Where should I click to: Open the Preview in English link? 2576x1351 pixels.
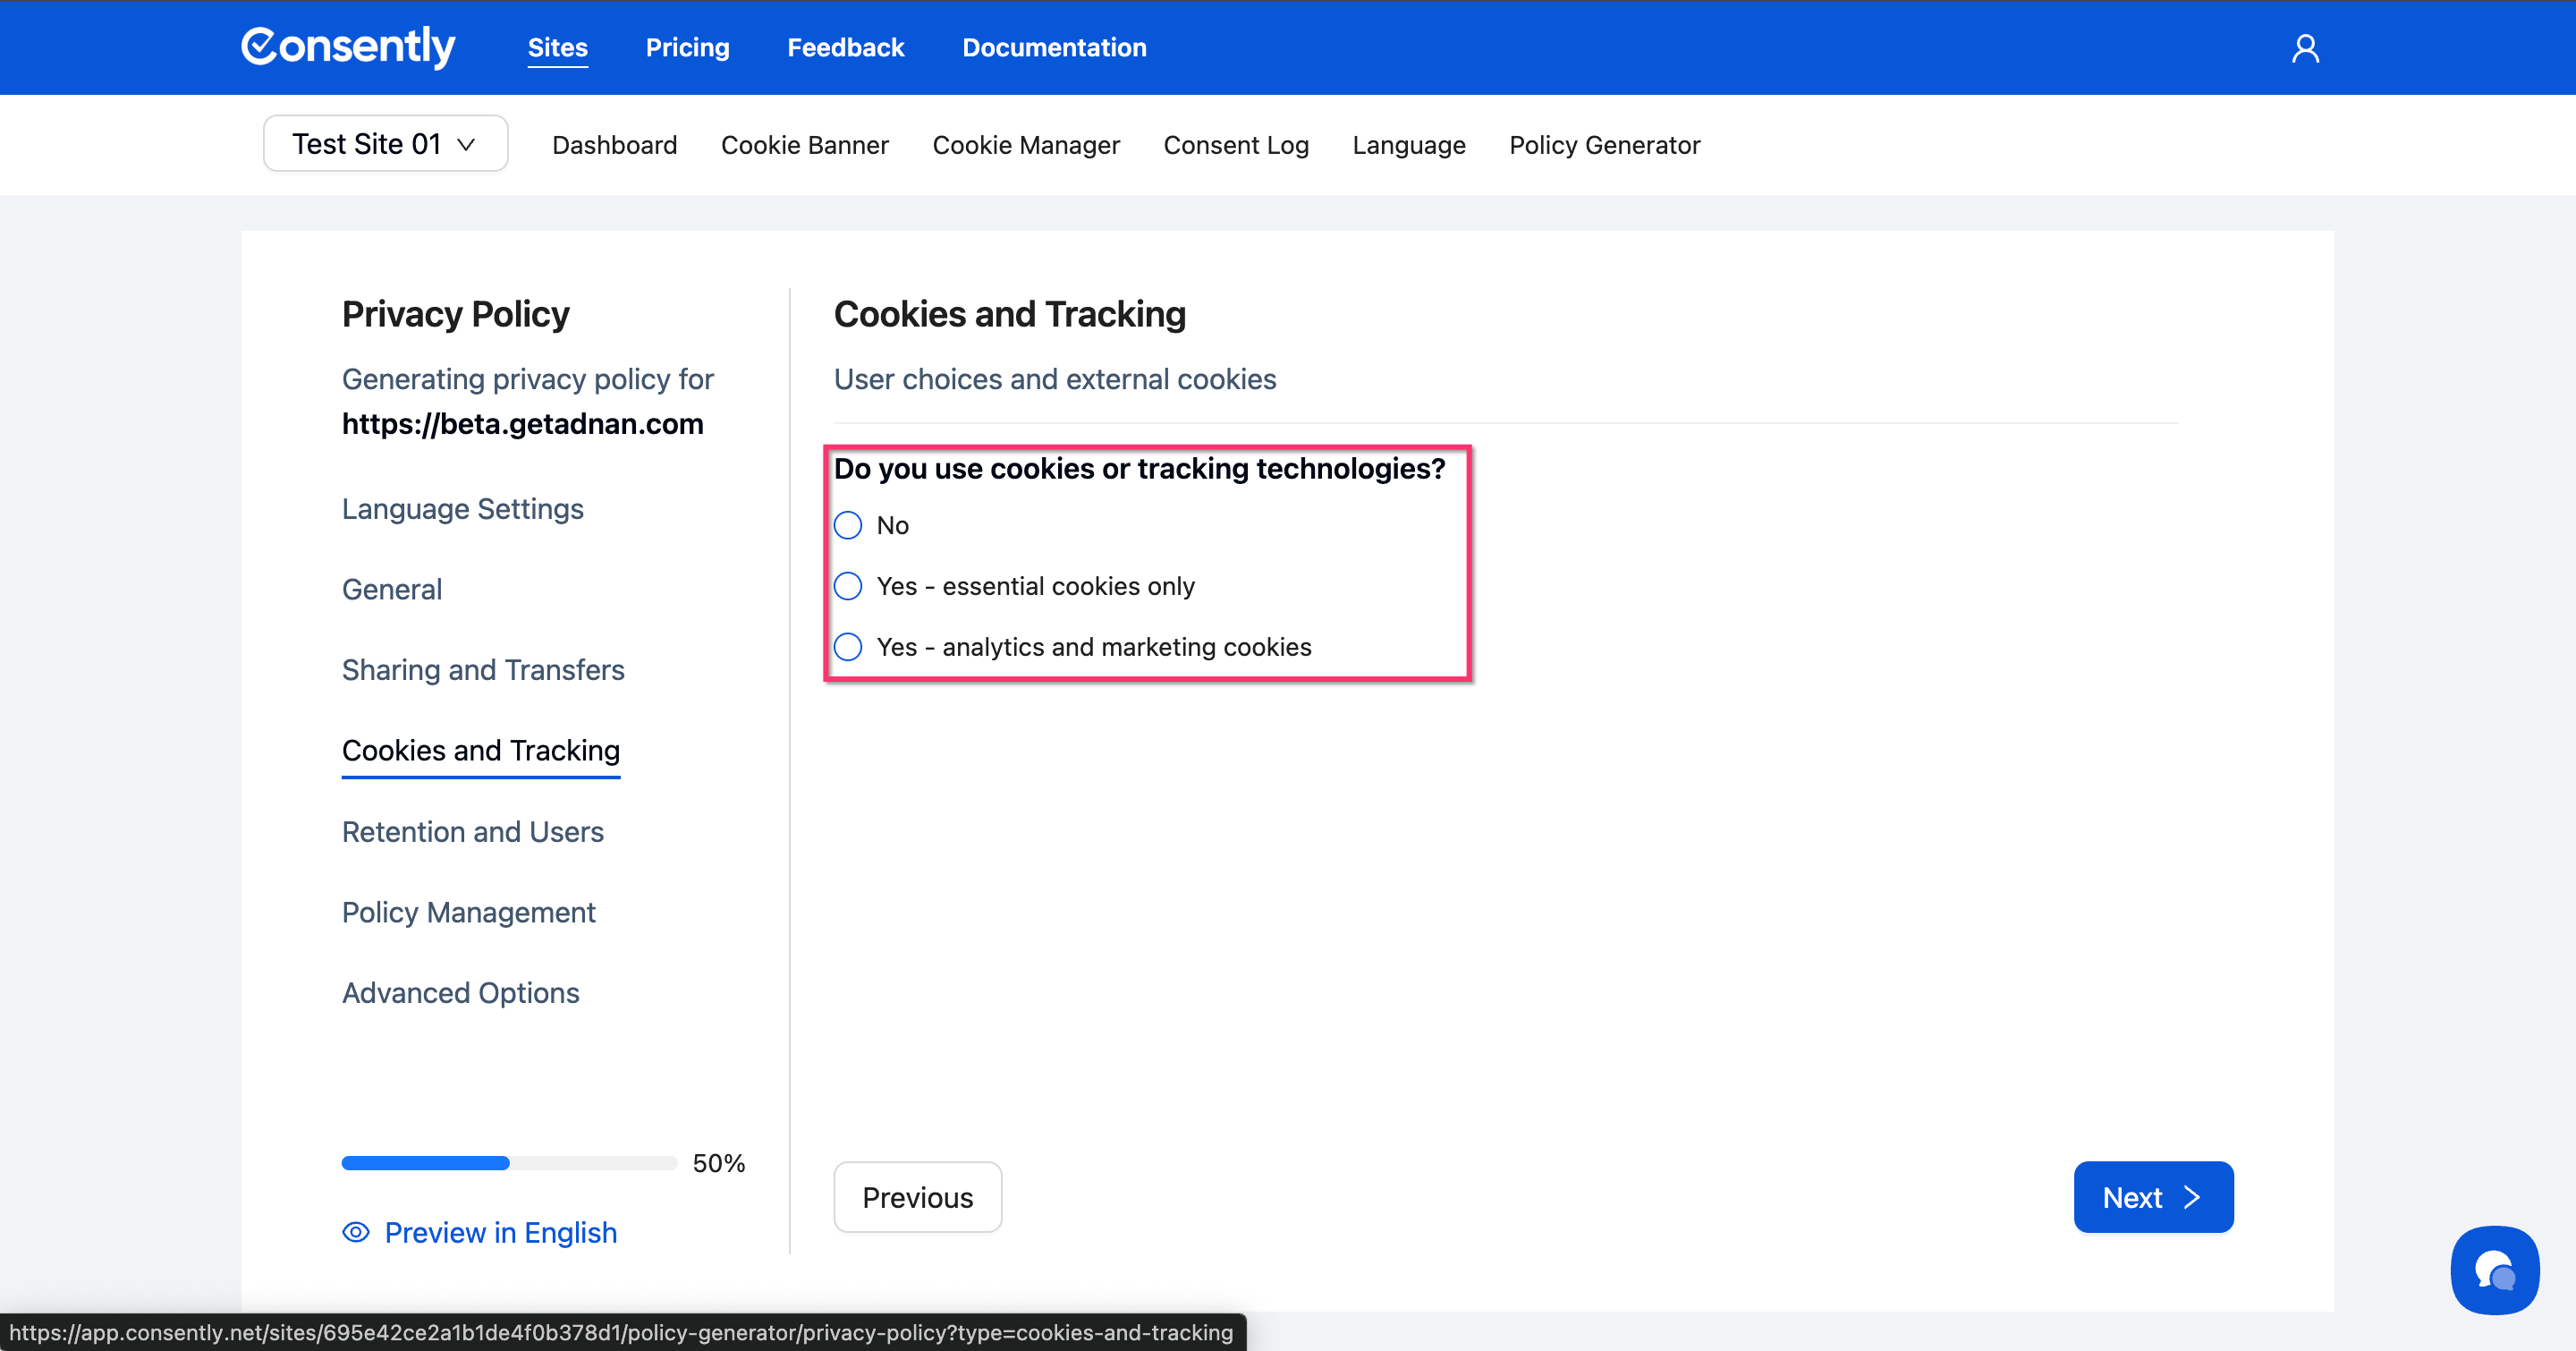tap(500, 1232)
